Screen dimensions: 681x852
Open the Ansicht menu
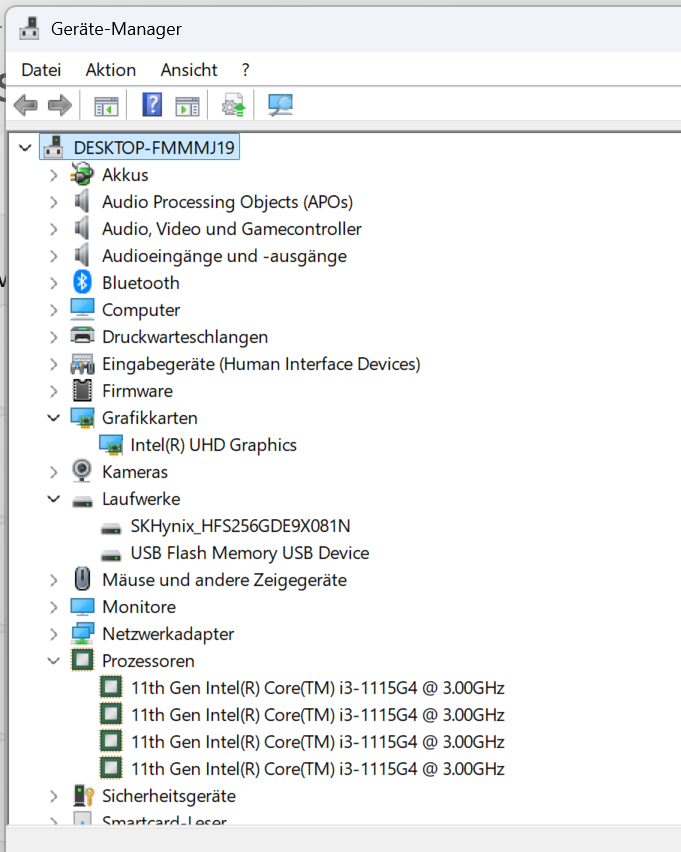tap(189, 70)
